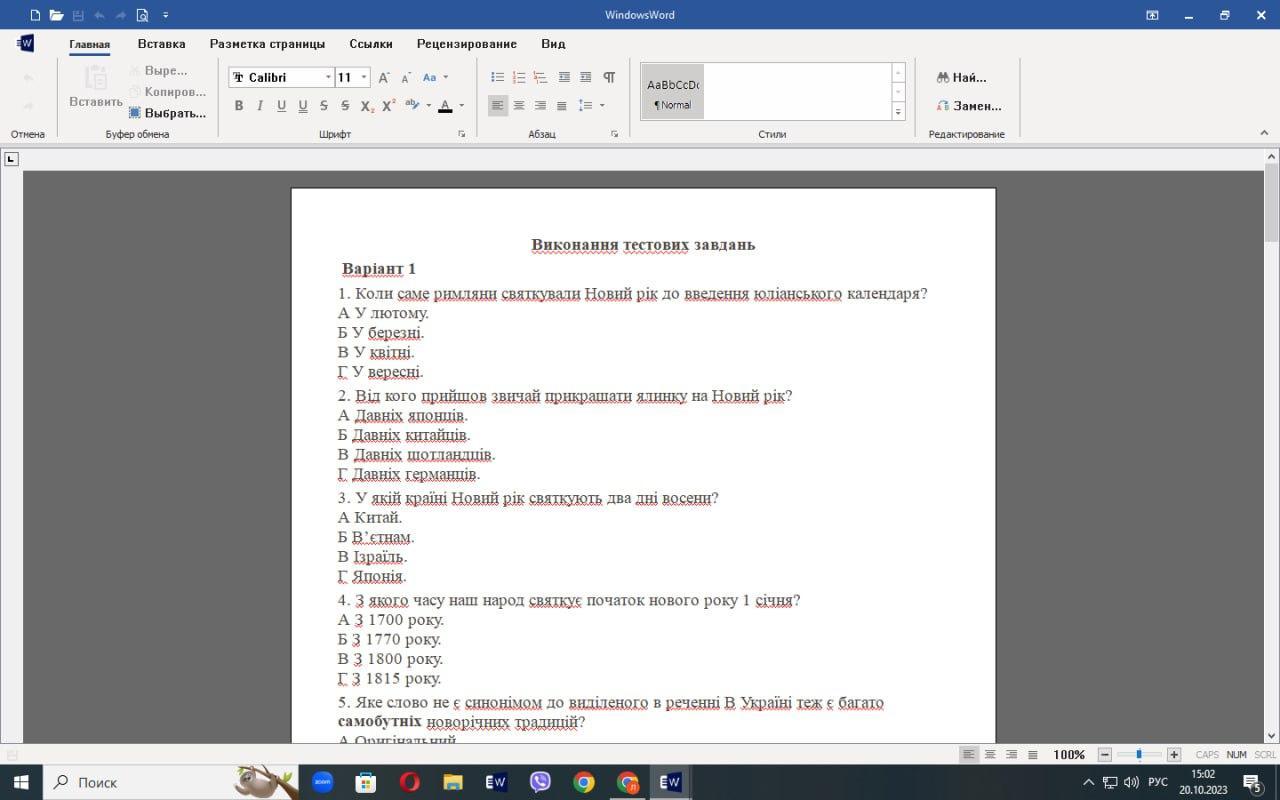Viewport: 1280px width, 800px height.
Task: Open the font size dropdown
Action: point(364,78)
